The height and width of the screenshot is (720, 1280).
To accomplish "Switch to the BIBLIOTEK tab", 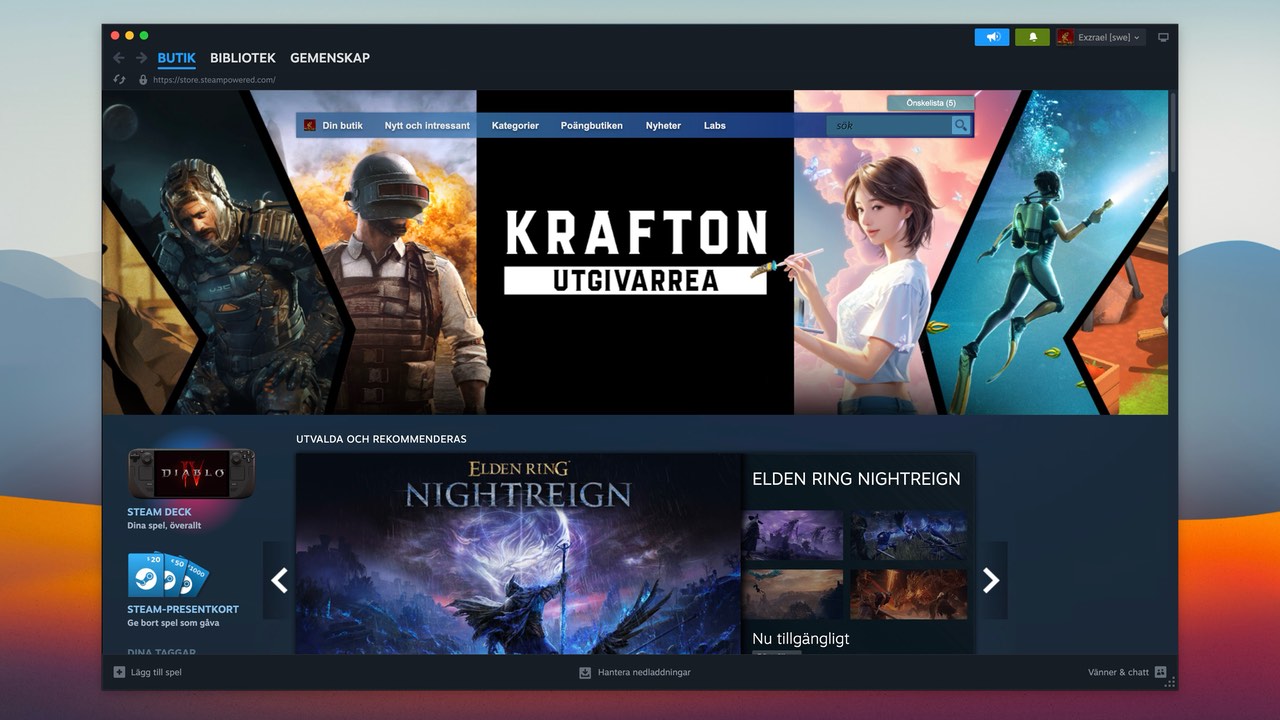I will [x=242, y=57].
